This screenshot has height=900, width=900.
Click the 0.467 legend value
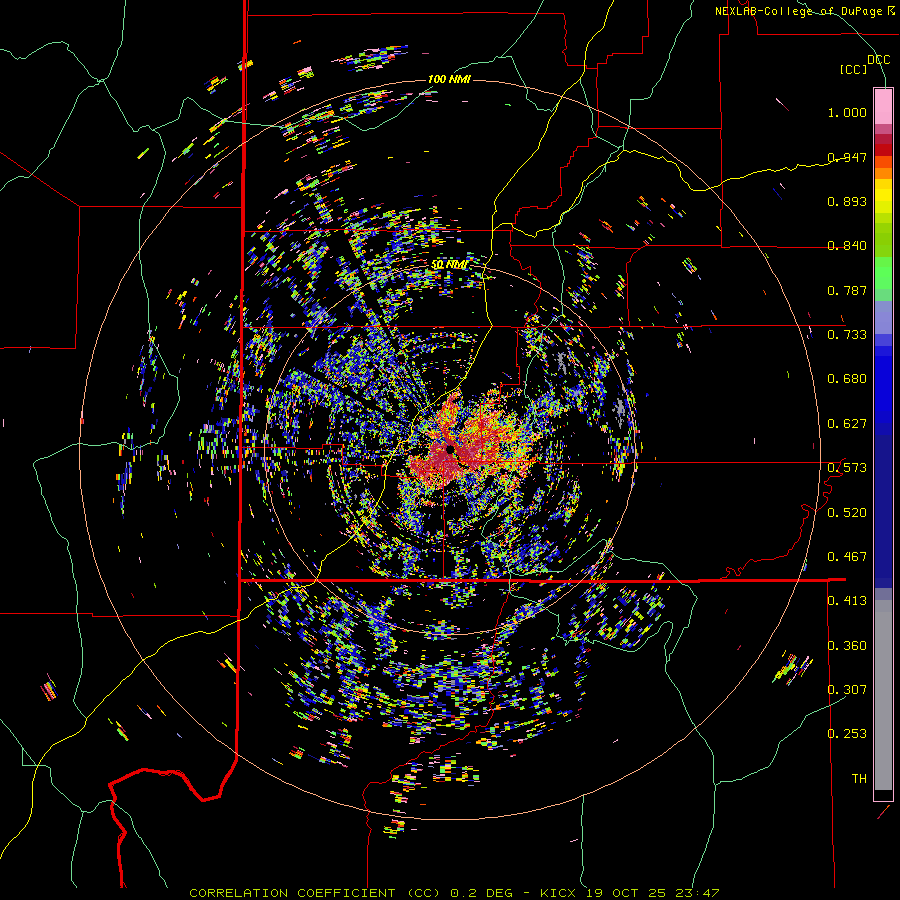pyautogui.click(x=847, y=557)
